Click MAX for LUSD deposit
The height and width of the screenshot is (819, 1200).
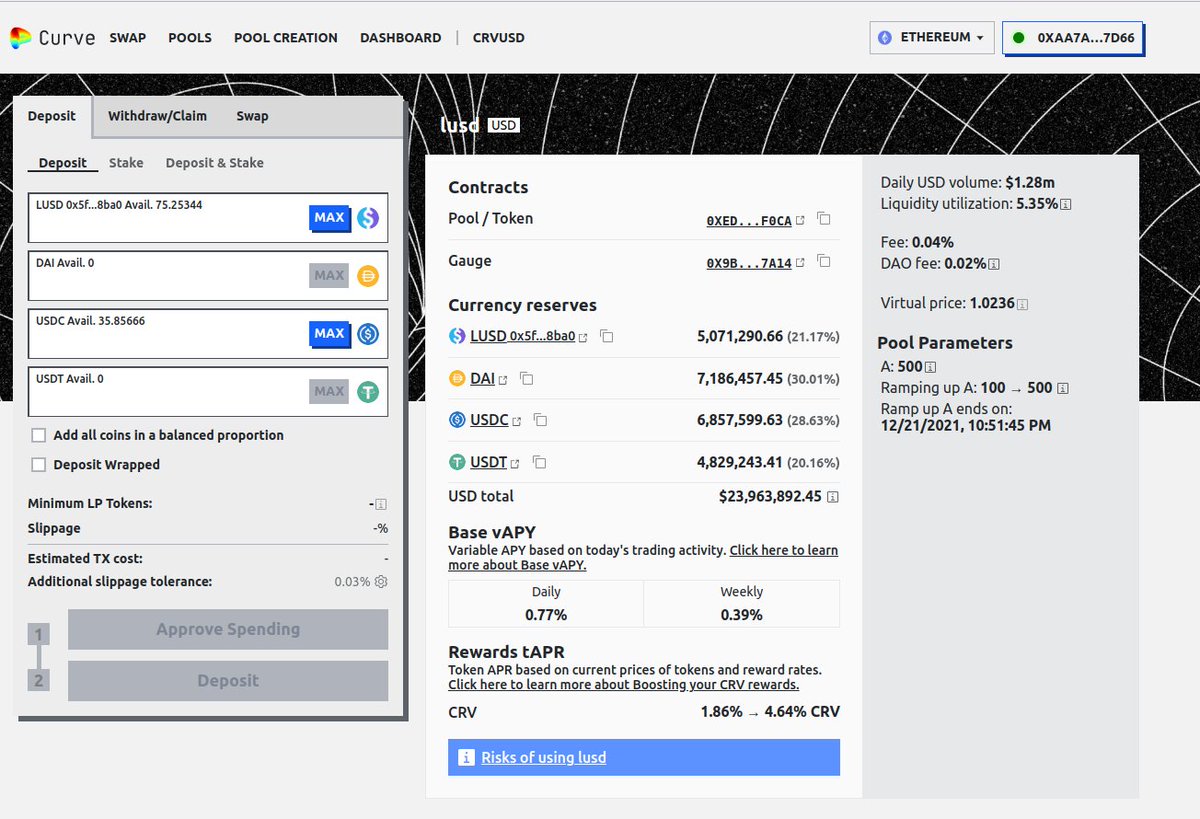tap(329, 217)
